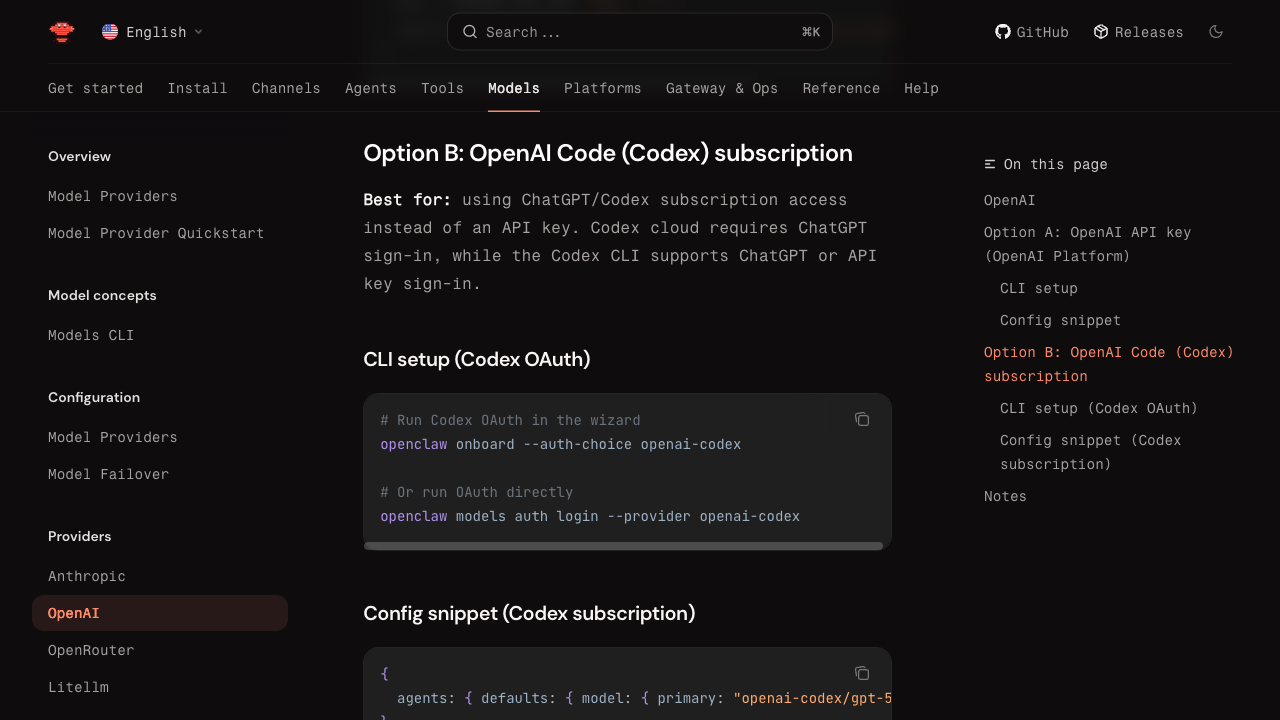Jump to Notes section in page outline
The height and width of the screenshot is (720, 1280).
coord(1005,496)
